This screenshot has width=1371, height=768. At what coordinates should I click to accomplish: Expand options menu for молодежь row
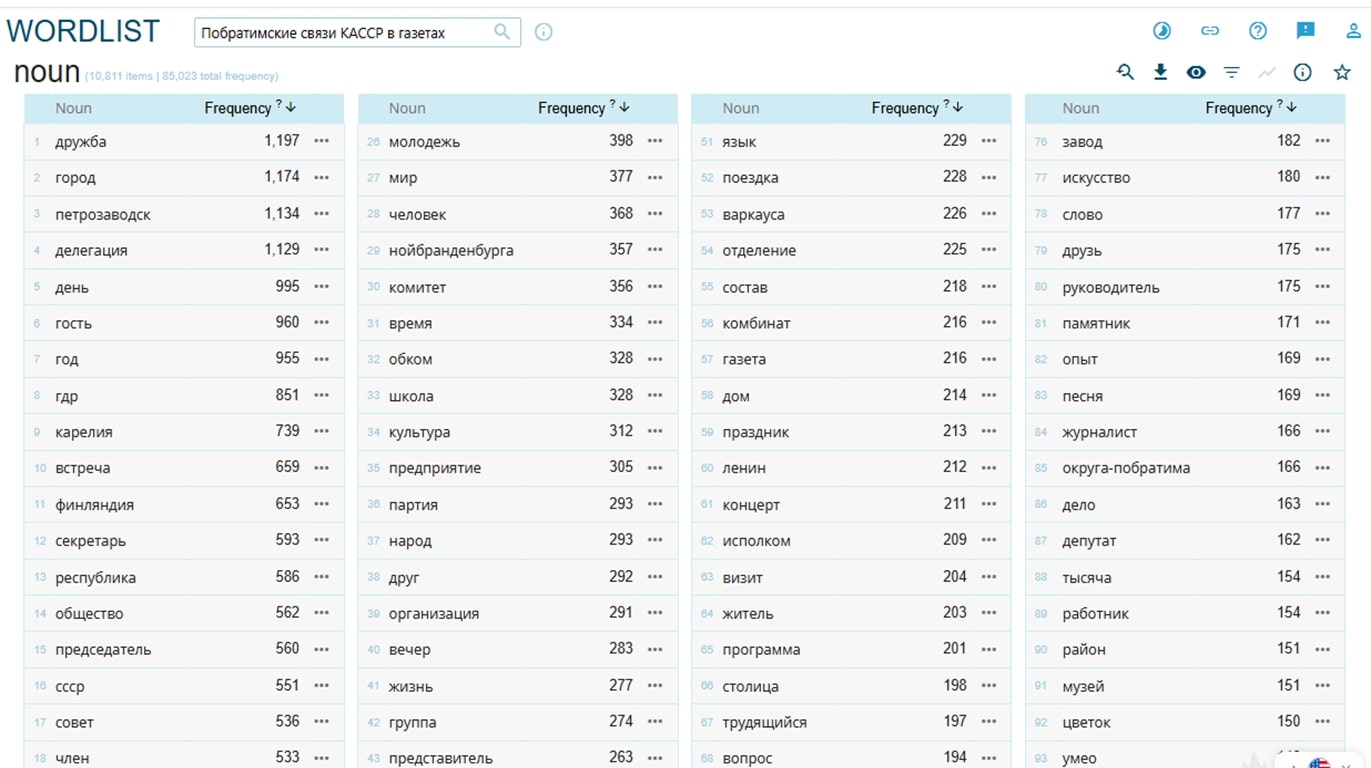click(x=655, y=141)
